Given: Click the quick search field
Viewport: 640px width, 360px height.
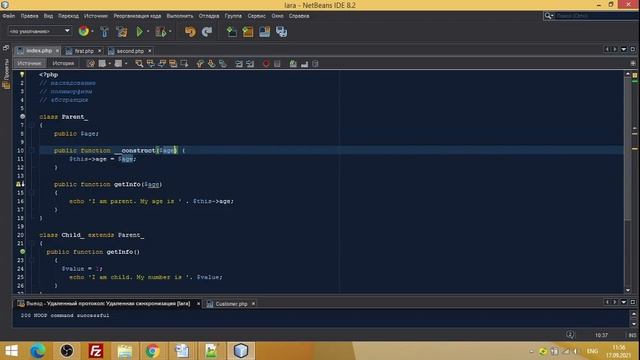Looking at the screenshot, I should 596,16.
